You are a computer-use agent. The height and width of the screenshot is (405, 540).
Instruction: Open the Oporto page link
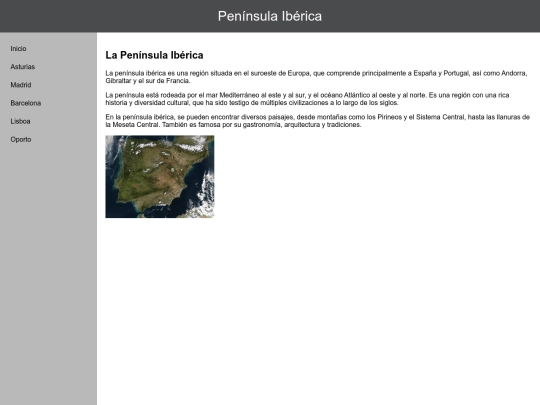[x=21, y=139]
